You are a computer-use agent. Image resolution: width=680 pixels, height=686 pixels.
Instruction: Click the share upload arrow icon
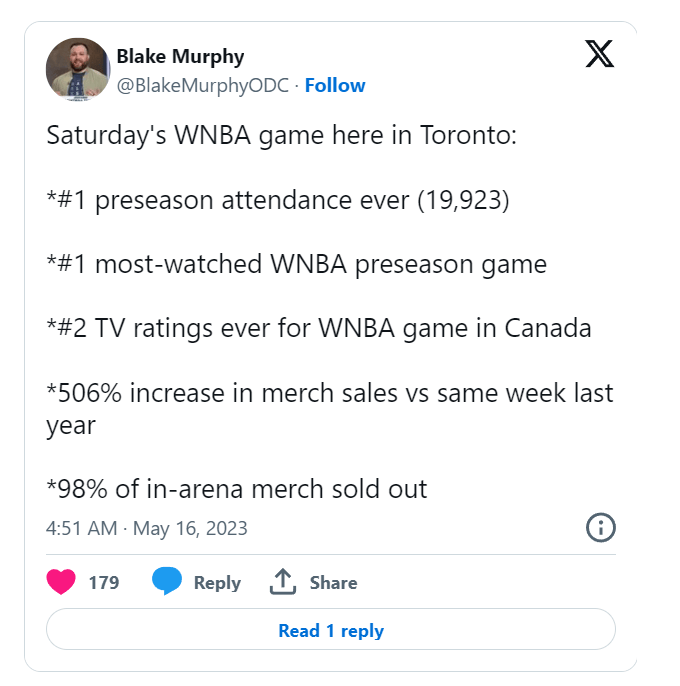coord(283,582)
